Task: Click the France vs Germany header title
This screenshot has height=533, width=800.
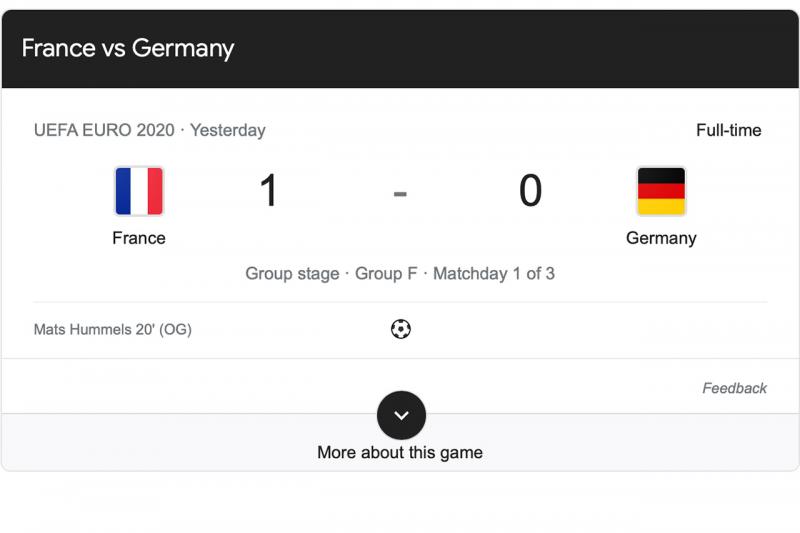Action: click(x=128, y=48)
